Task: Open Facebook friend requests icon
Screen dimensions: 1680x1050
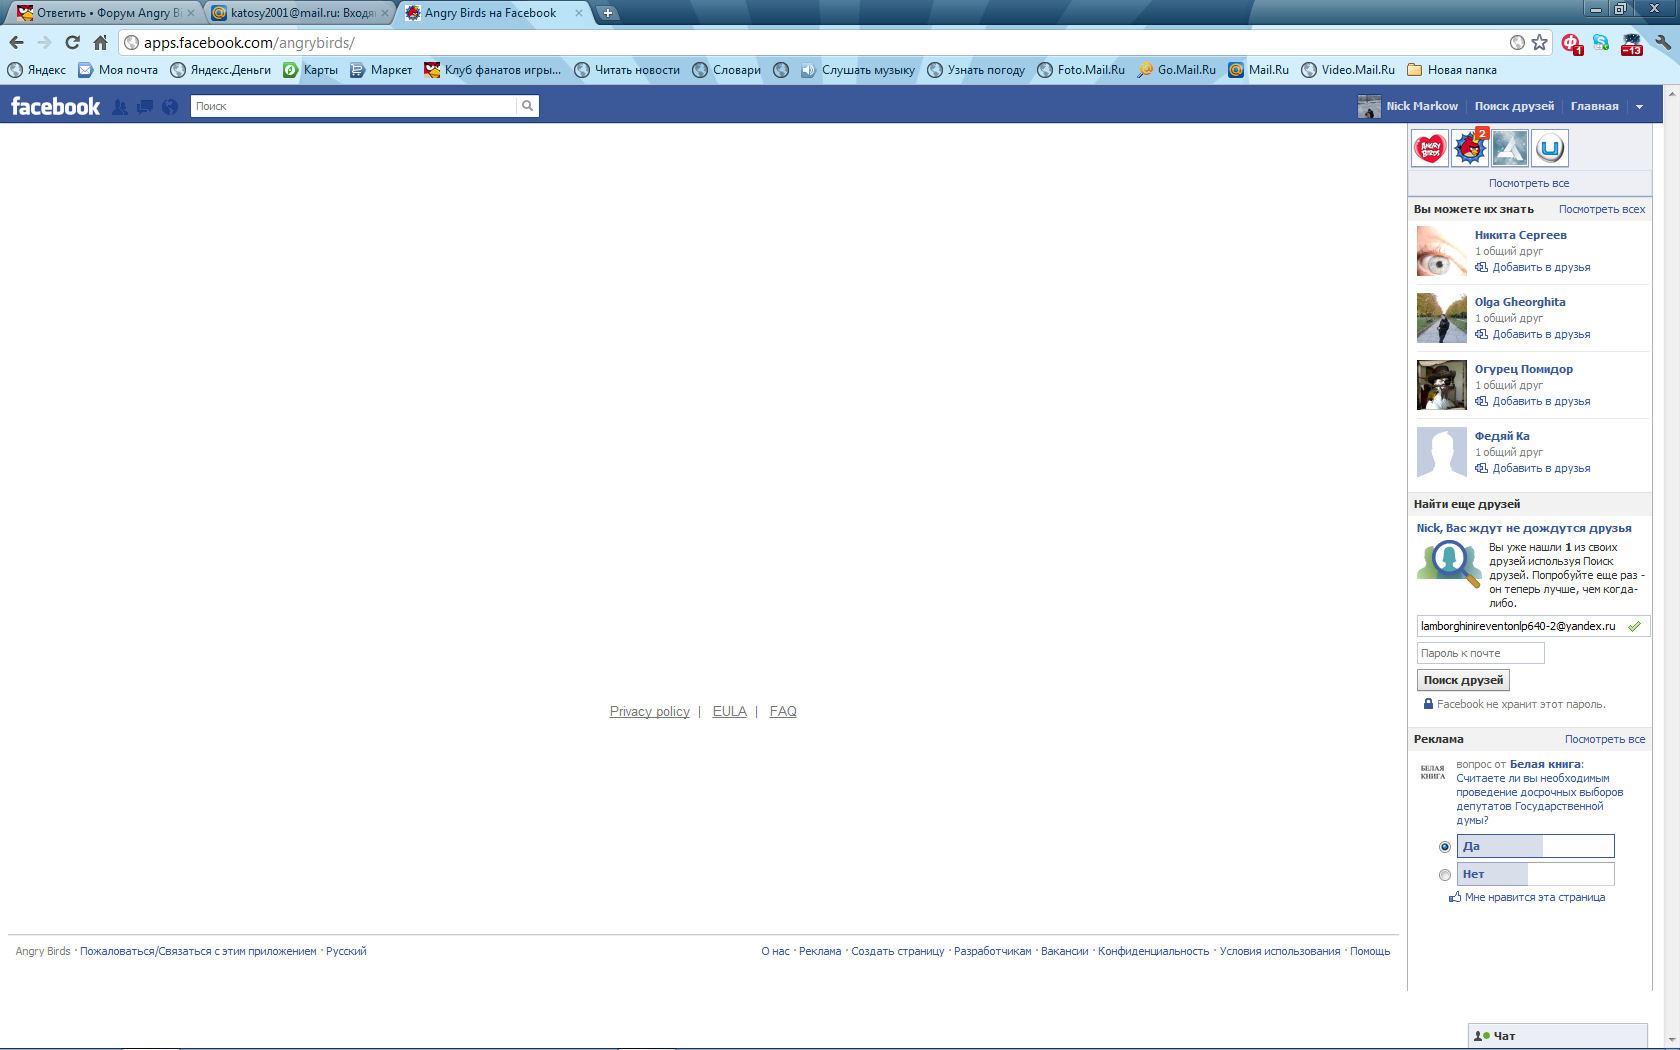Action: coord(120,107)
